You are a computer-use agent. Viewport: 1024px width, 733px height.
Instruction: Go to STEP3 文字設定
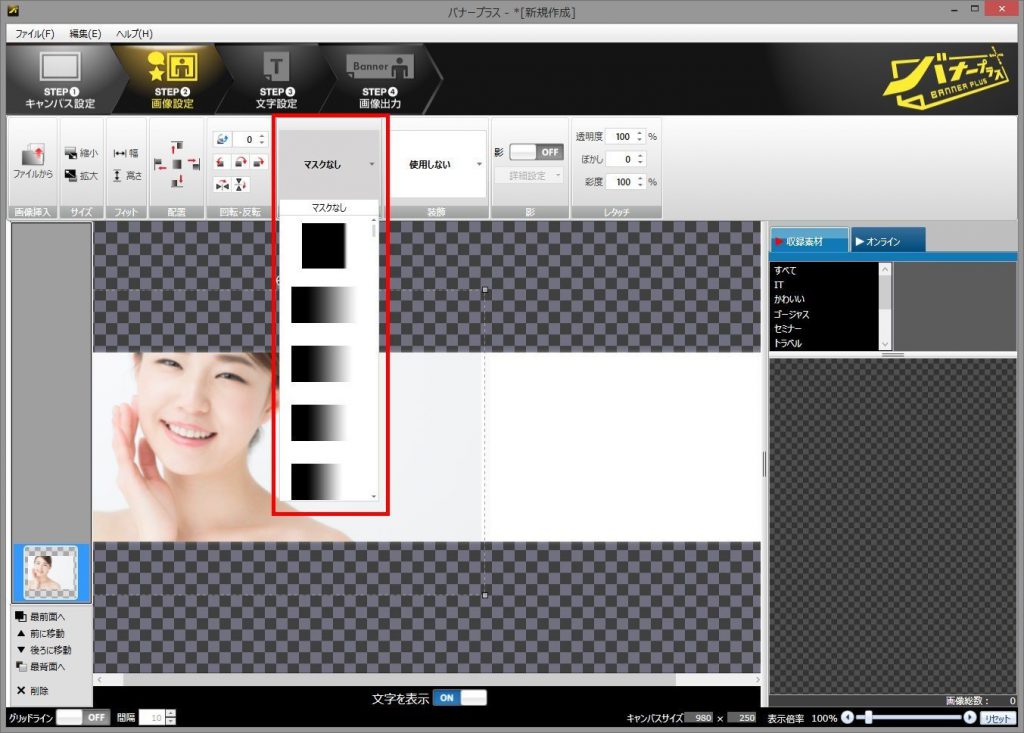click(x=276, y=80)
